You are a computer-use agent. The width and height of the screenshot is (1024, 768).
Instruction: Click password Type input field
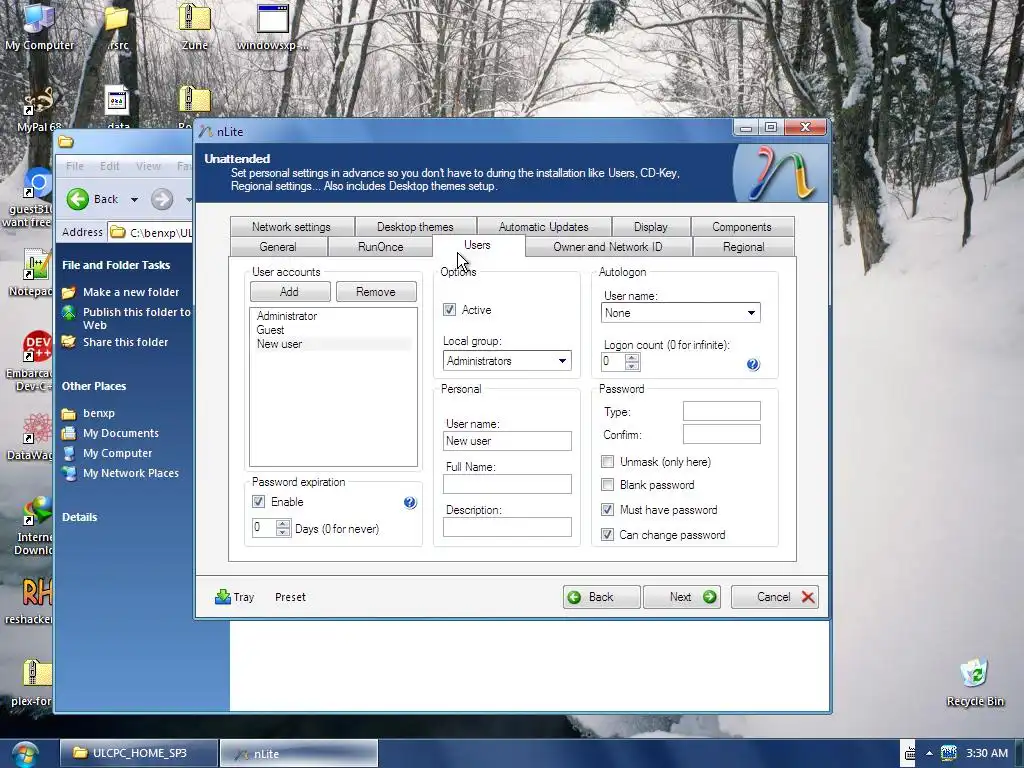(722, 411)
